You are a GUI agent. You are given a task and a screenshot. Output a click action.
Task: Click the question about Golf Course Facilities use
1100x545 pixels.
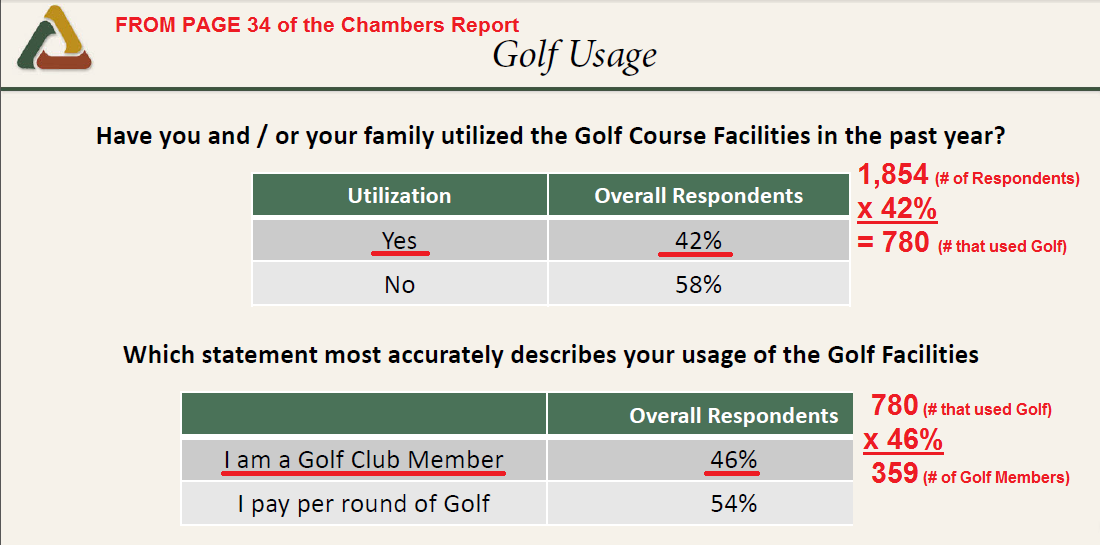(x=550, y=135)
